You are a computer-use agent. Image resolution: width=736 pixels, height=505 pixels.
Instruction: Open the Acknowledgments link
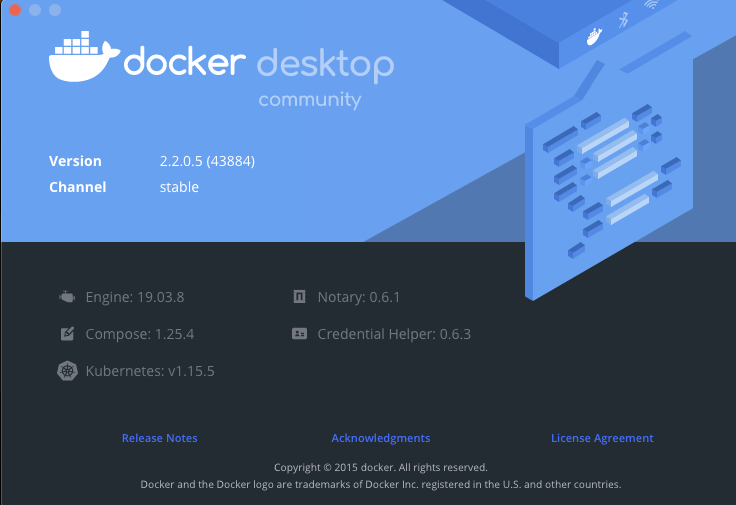[x=381, y=438]
